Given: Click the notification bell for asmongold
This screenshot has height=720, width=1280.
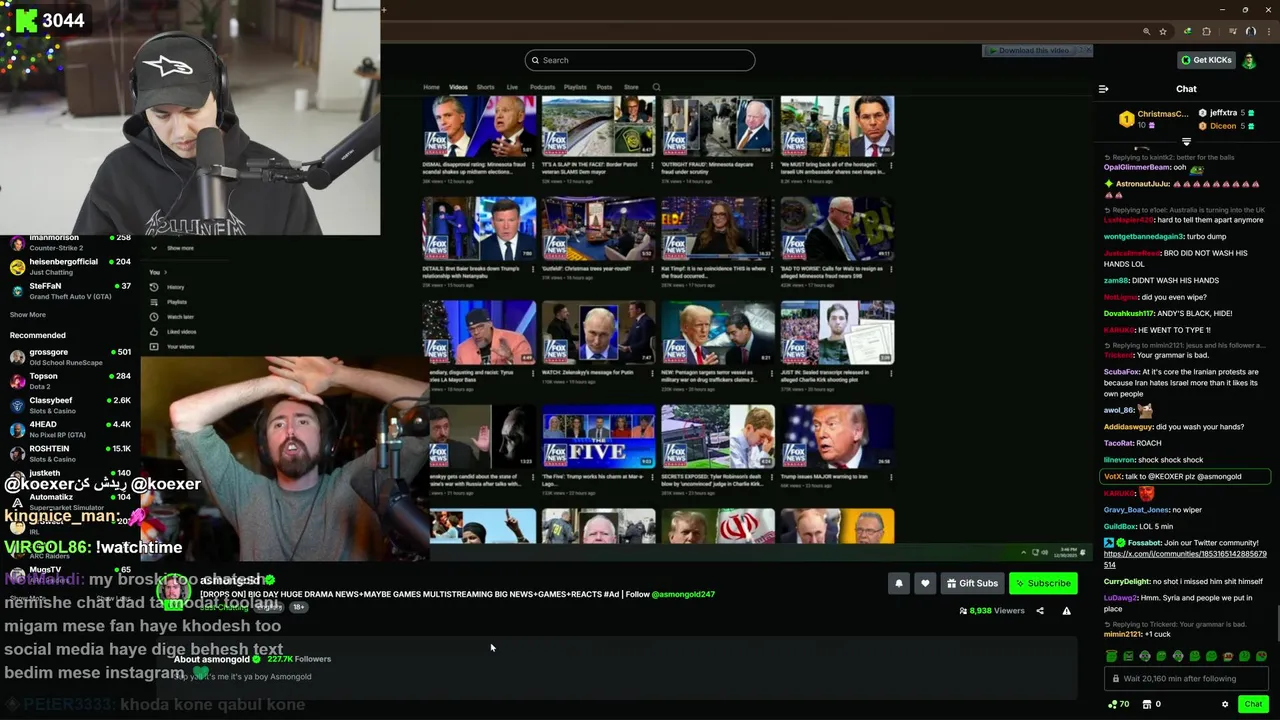Looking at the screenshot, I should click(898, 583).
